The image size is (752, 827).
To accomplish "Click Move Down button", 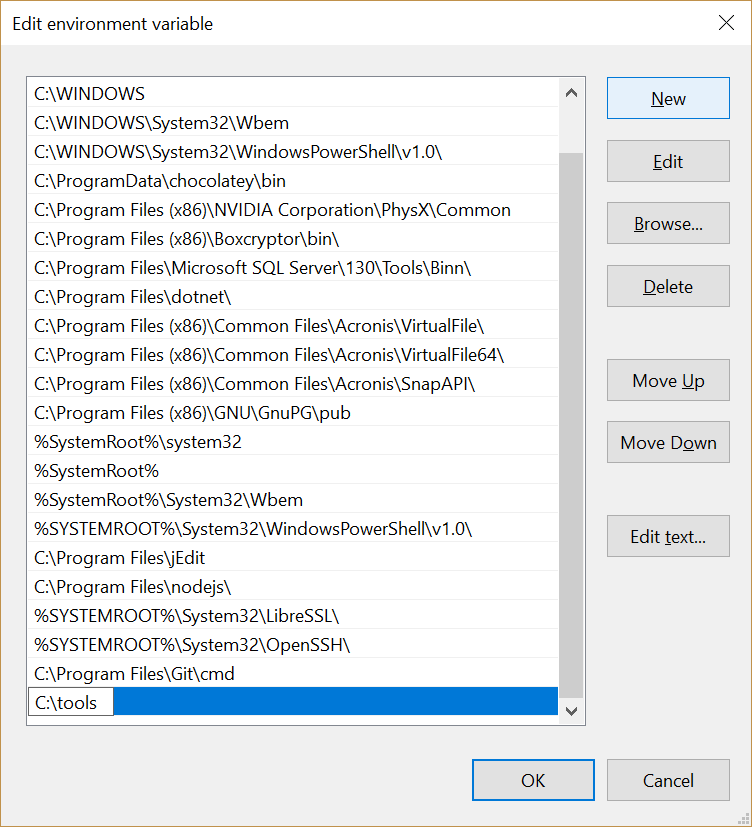I will coord(668,443).
